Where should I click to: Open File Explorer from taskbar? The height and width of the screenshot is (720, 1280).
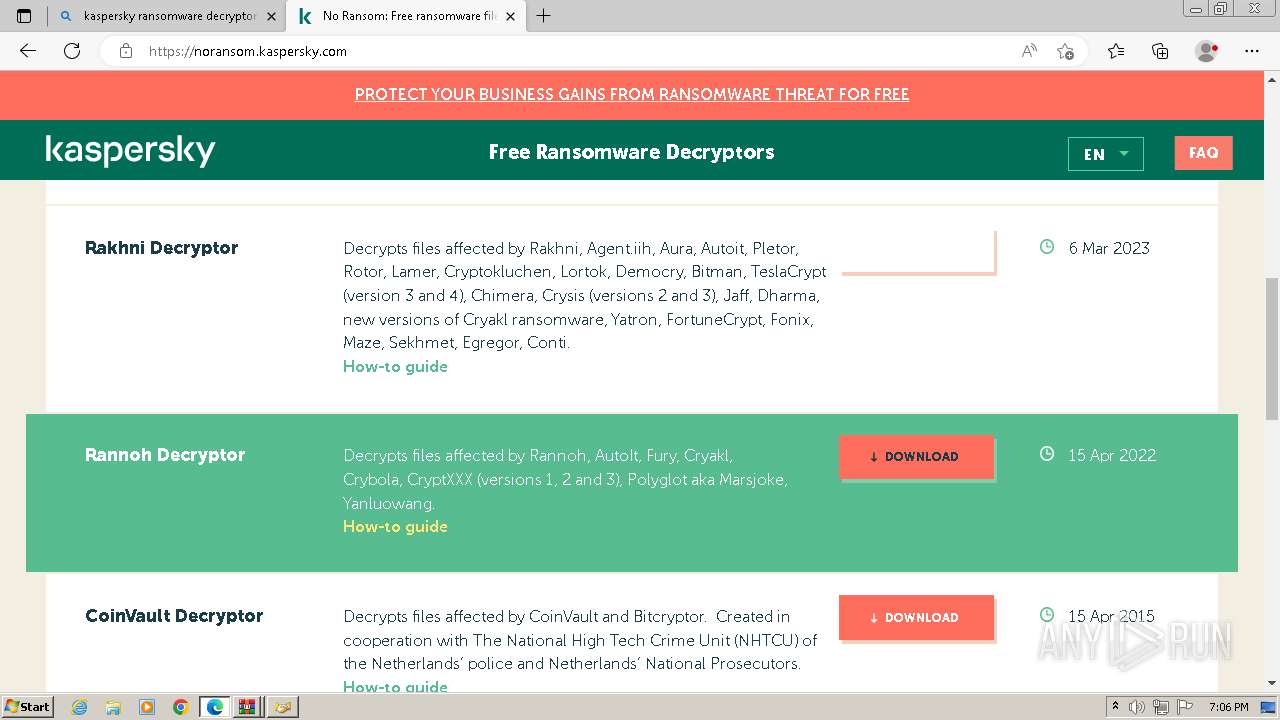coord(113,707)
